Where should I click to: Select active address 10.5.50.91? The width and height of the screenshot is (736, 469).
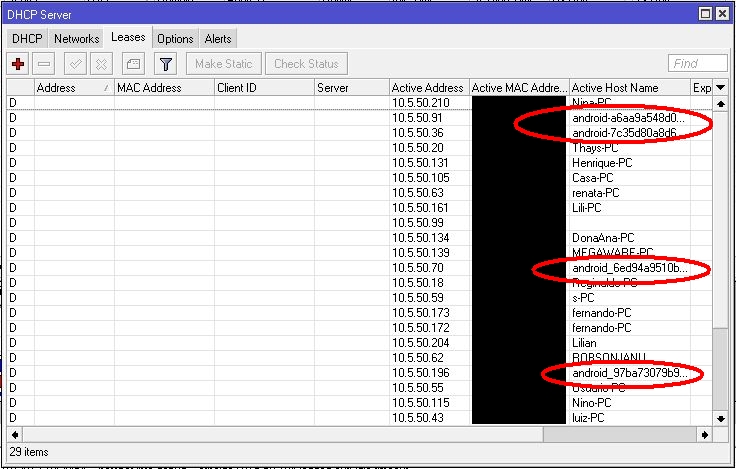click(417, 118)
